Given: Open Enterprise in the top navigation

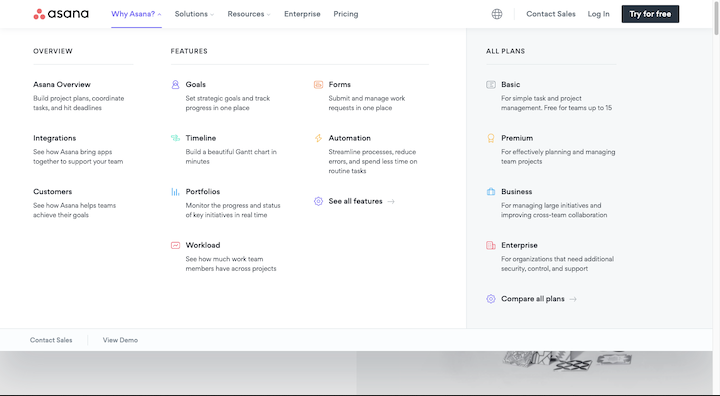Looking at the screenshot, I should pos(302,14).
